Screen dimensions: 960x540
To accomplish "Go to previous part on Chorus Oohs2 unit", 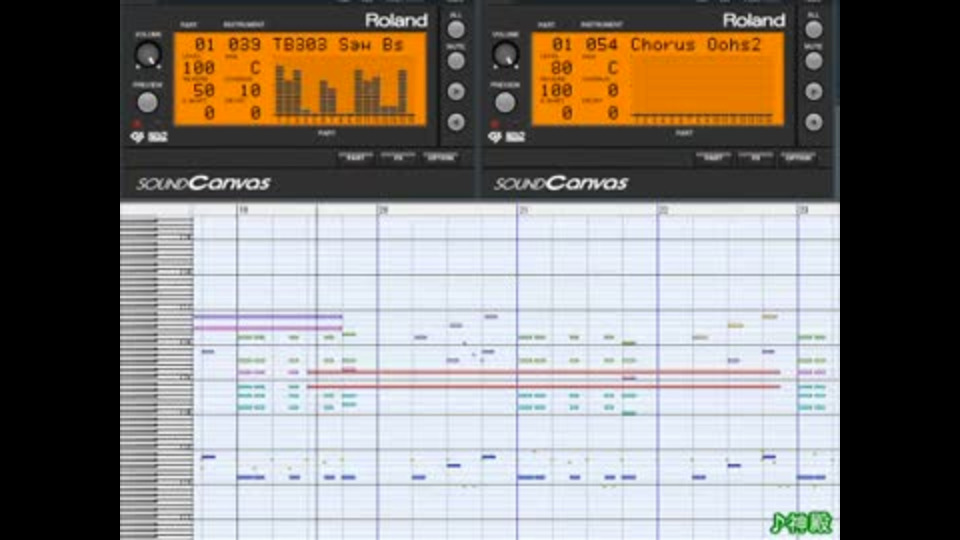I will (813, 122).
